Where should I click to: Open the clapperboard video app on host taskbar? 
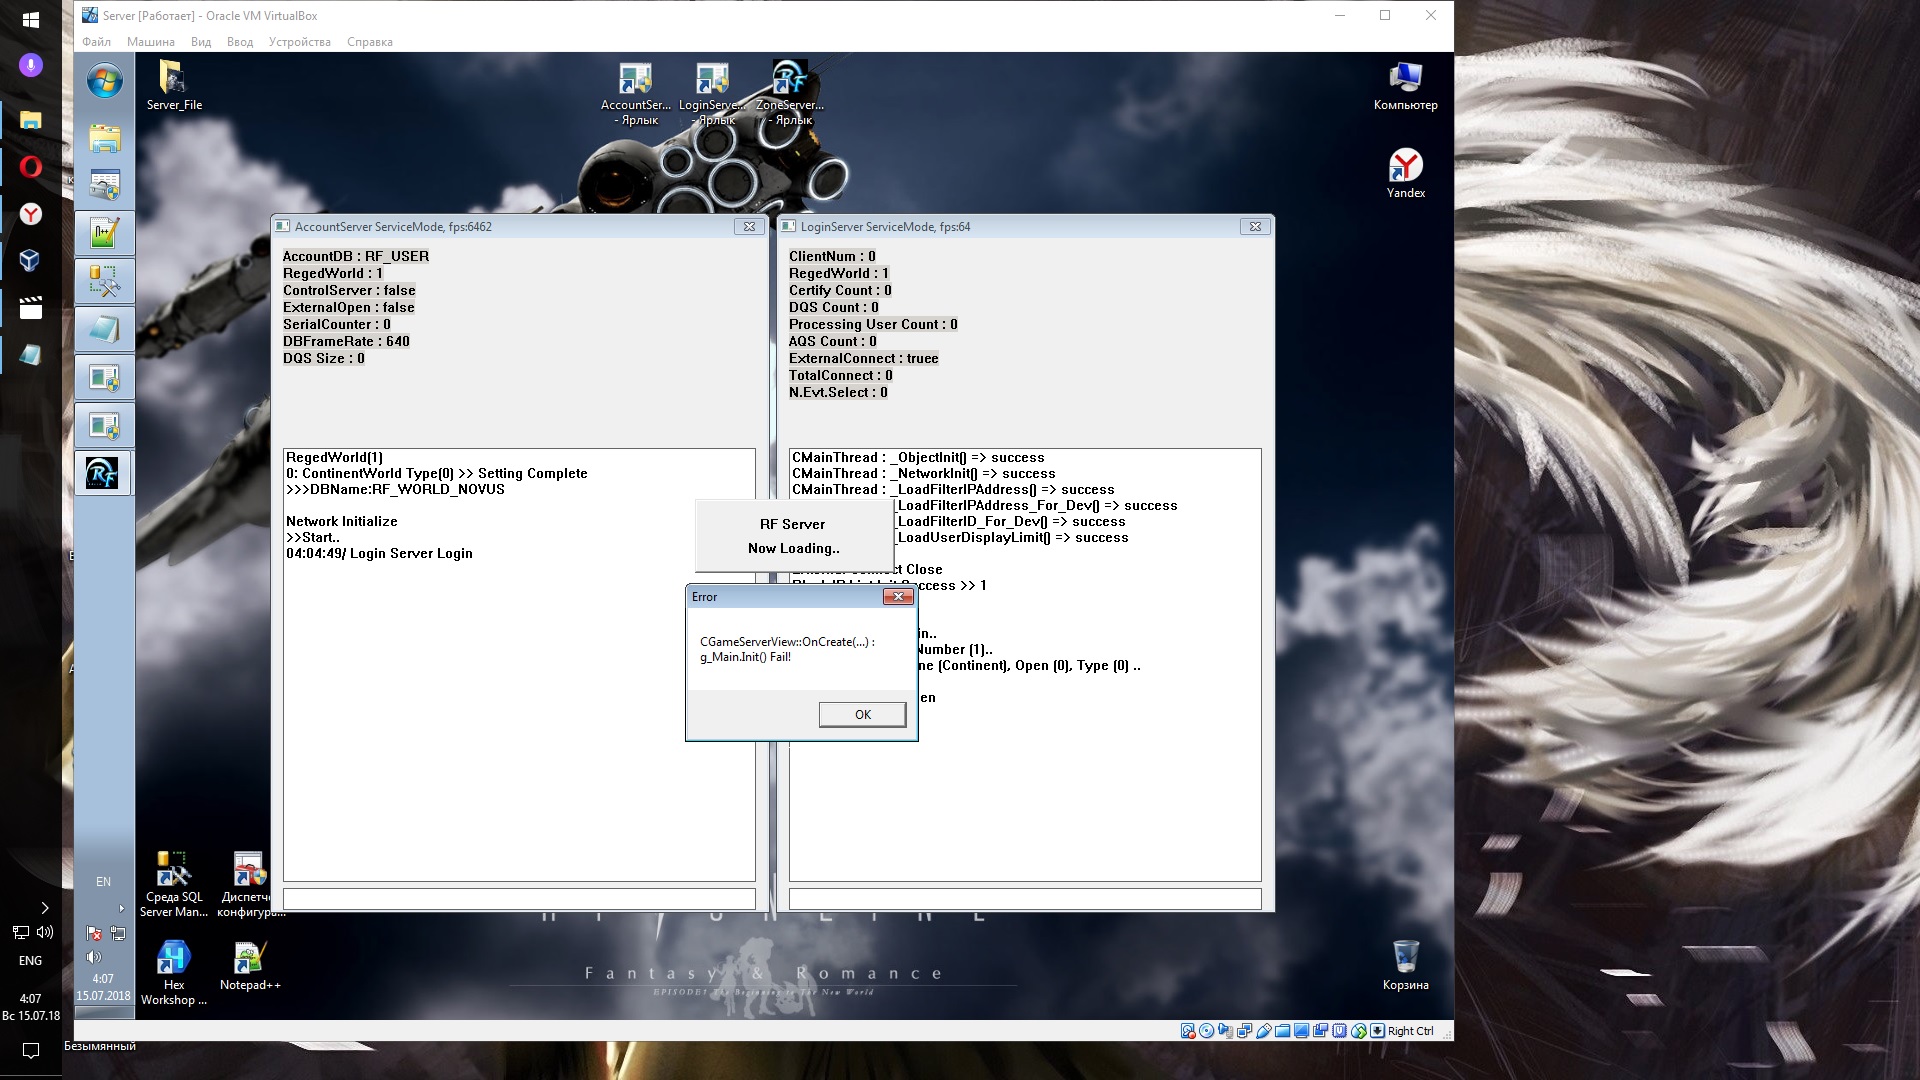coord(30,308)
